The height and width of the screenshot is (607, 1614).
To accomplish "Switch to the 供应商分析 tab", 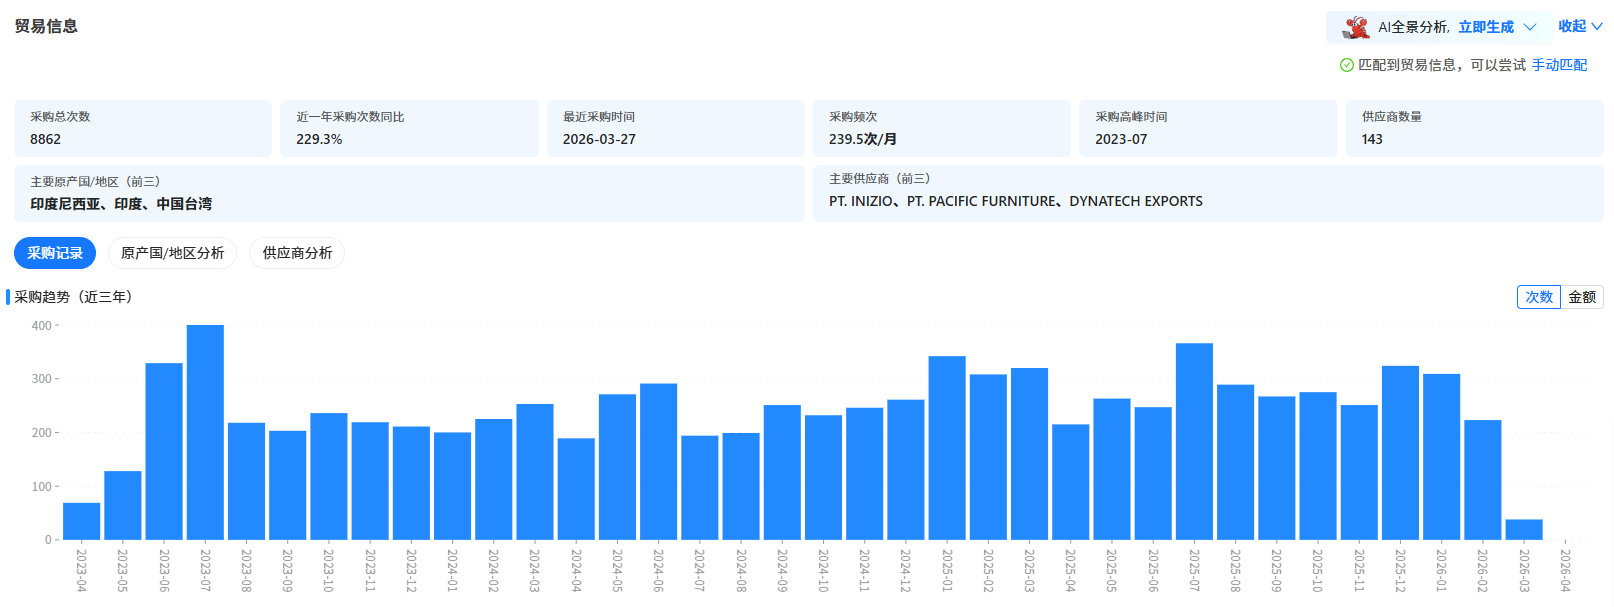I will 297,253.
